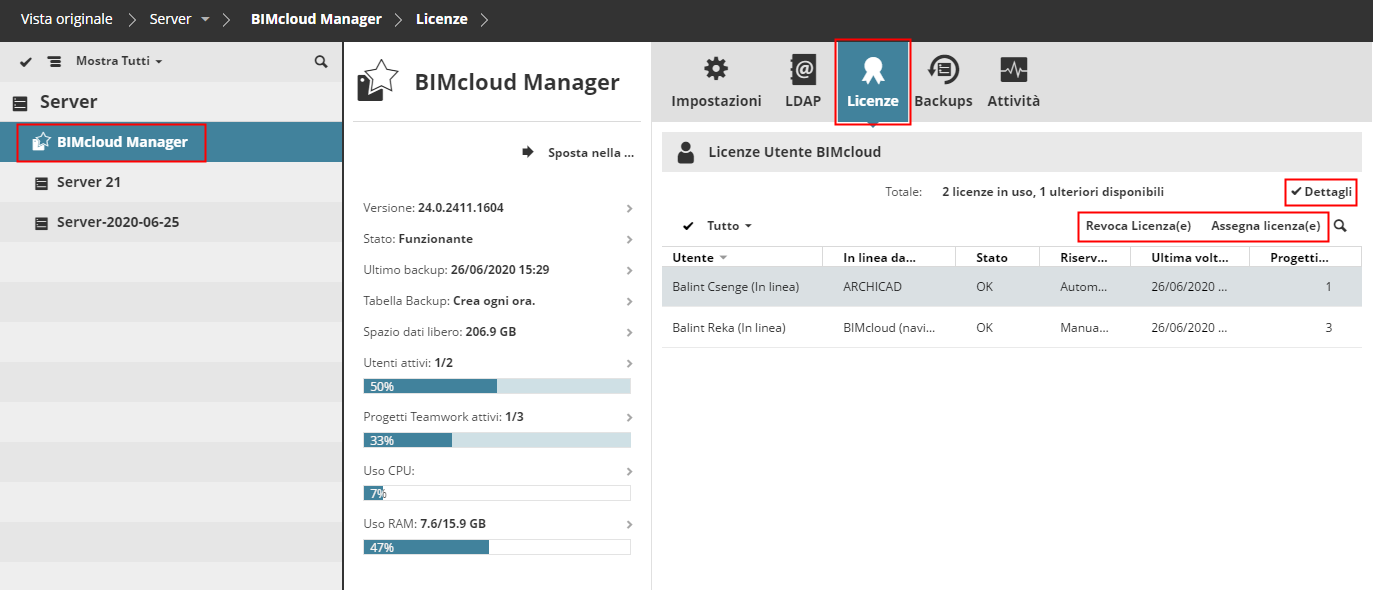Viewport: 1373px width, 590px height.
Task: Select Server 21 in the server tree
Action: click(88, 182)
